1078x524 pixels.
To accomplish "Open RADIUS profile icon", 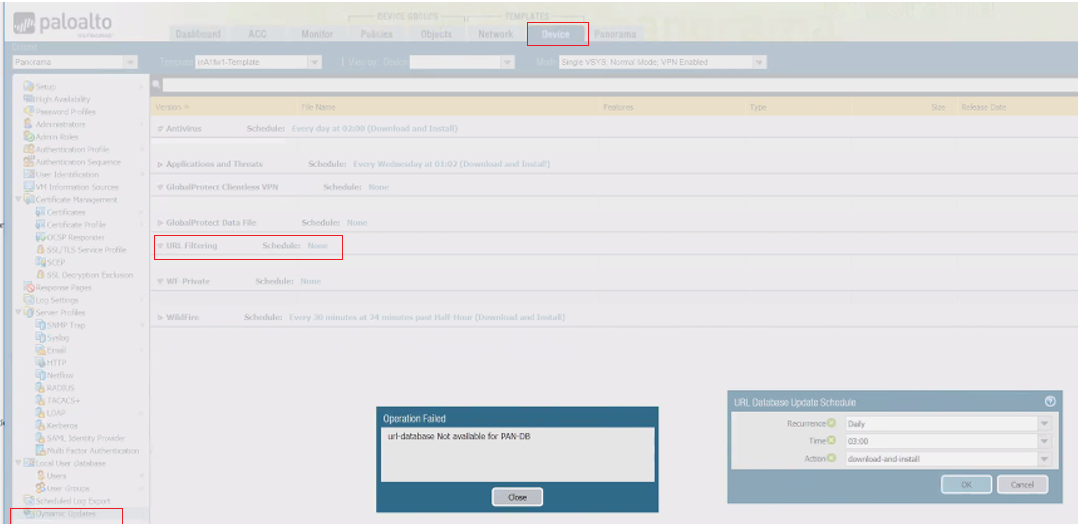I will (40, 388).
